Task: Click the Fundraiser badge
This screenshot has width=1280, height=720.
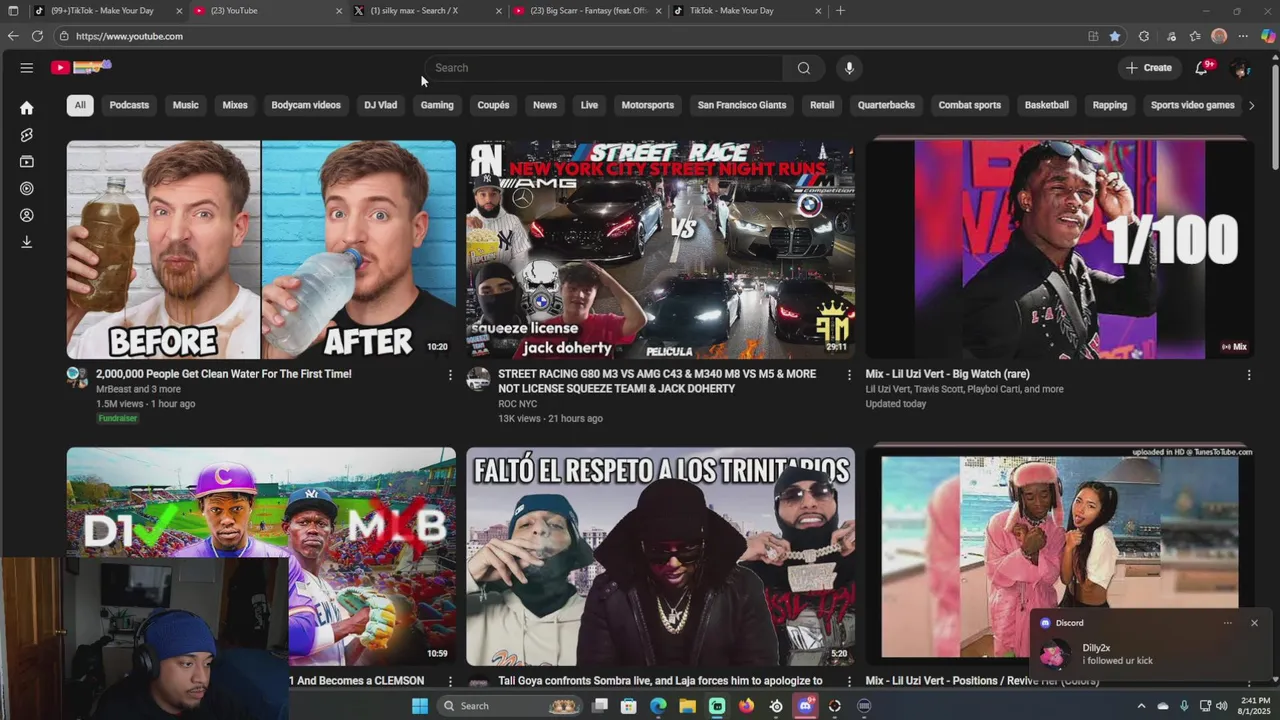Action: coord(118,418)
